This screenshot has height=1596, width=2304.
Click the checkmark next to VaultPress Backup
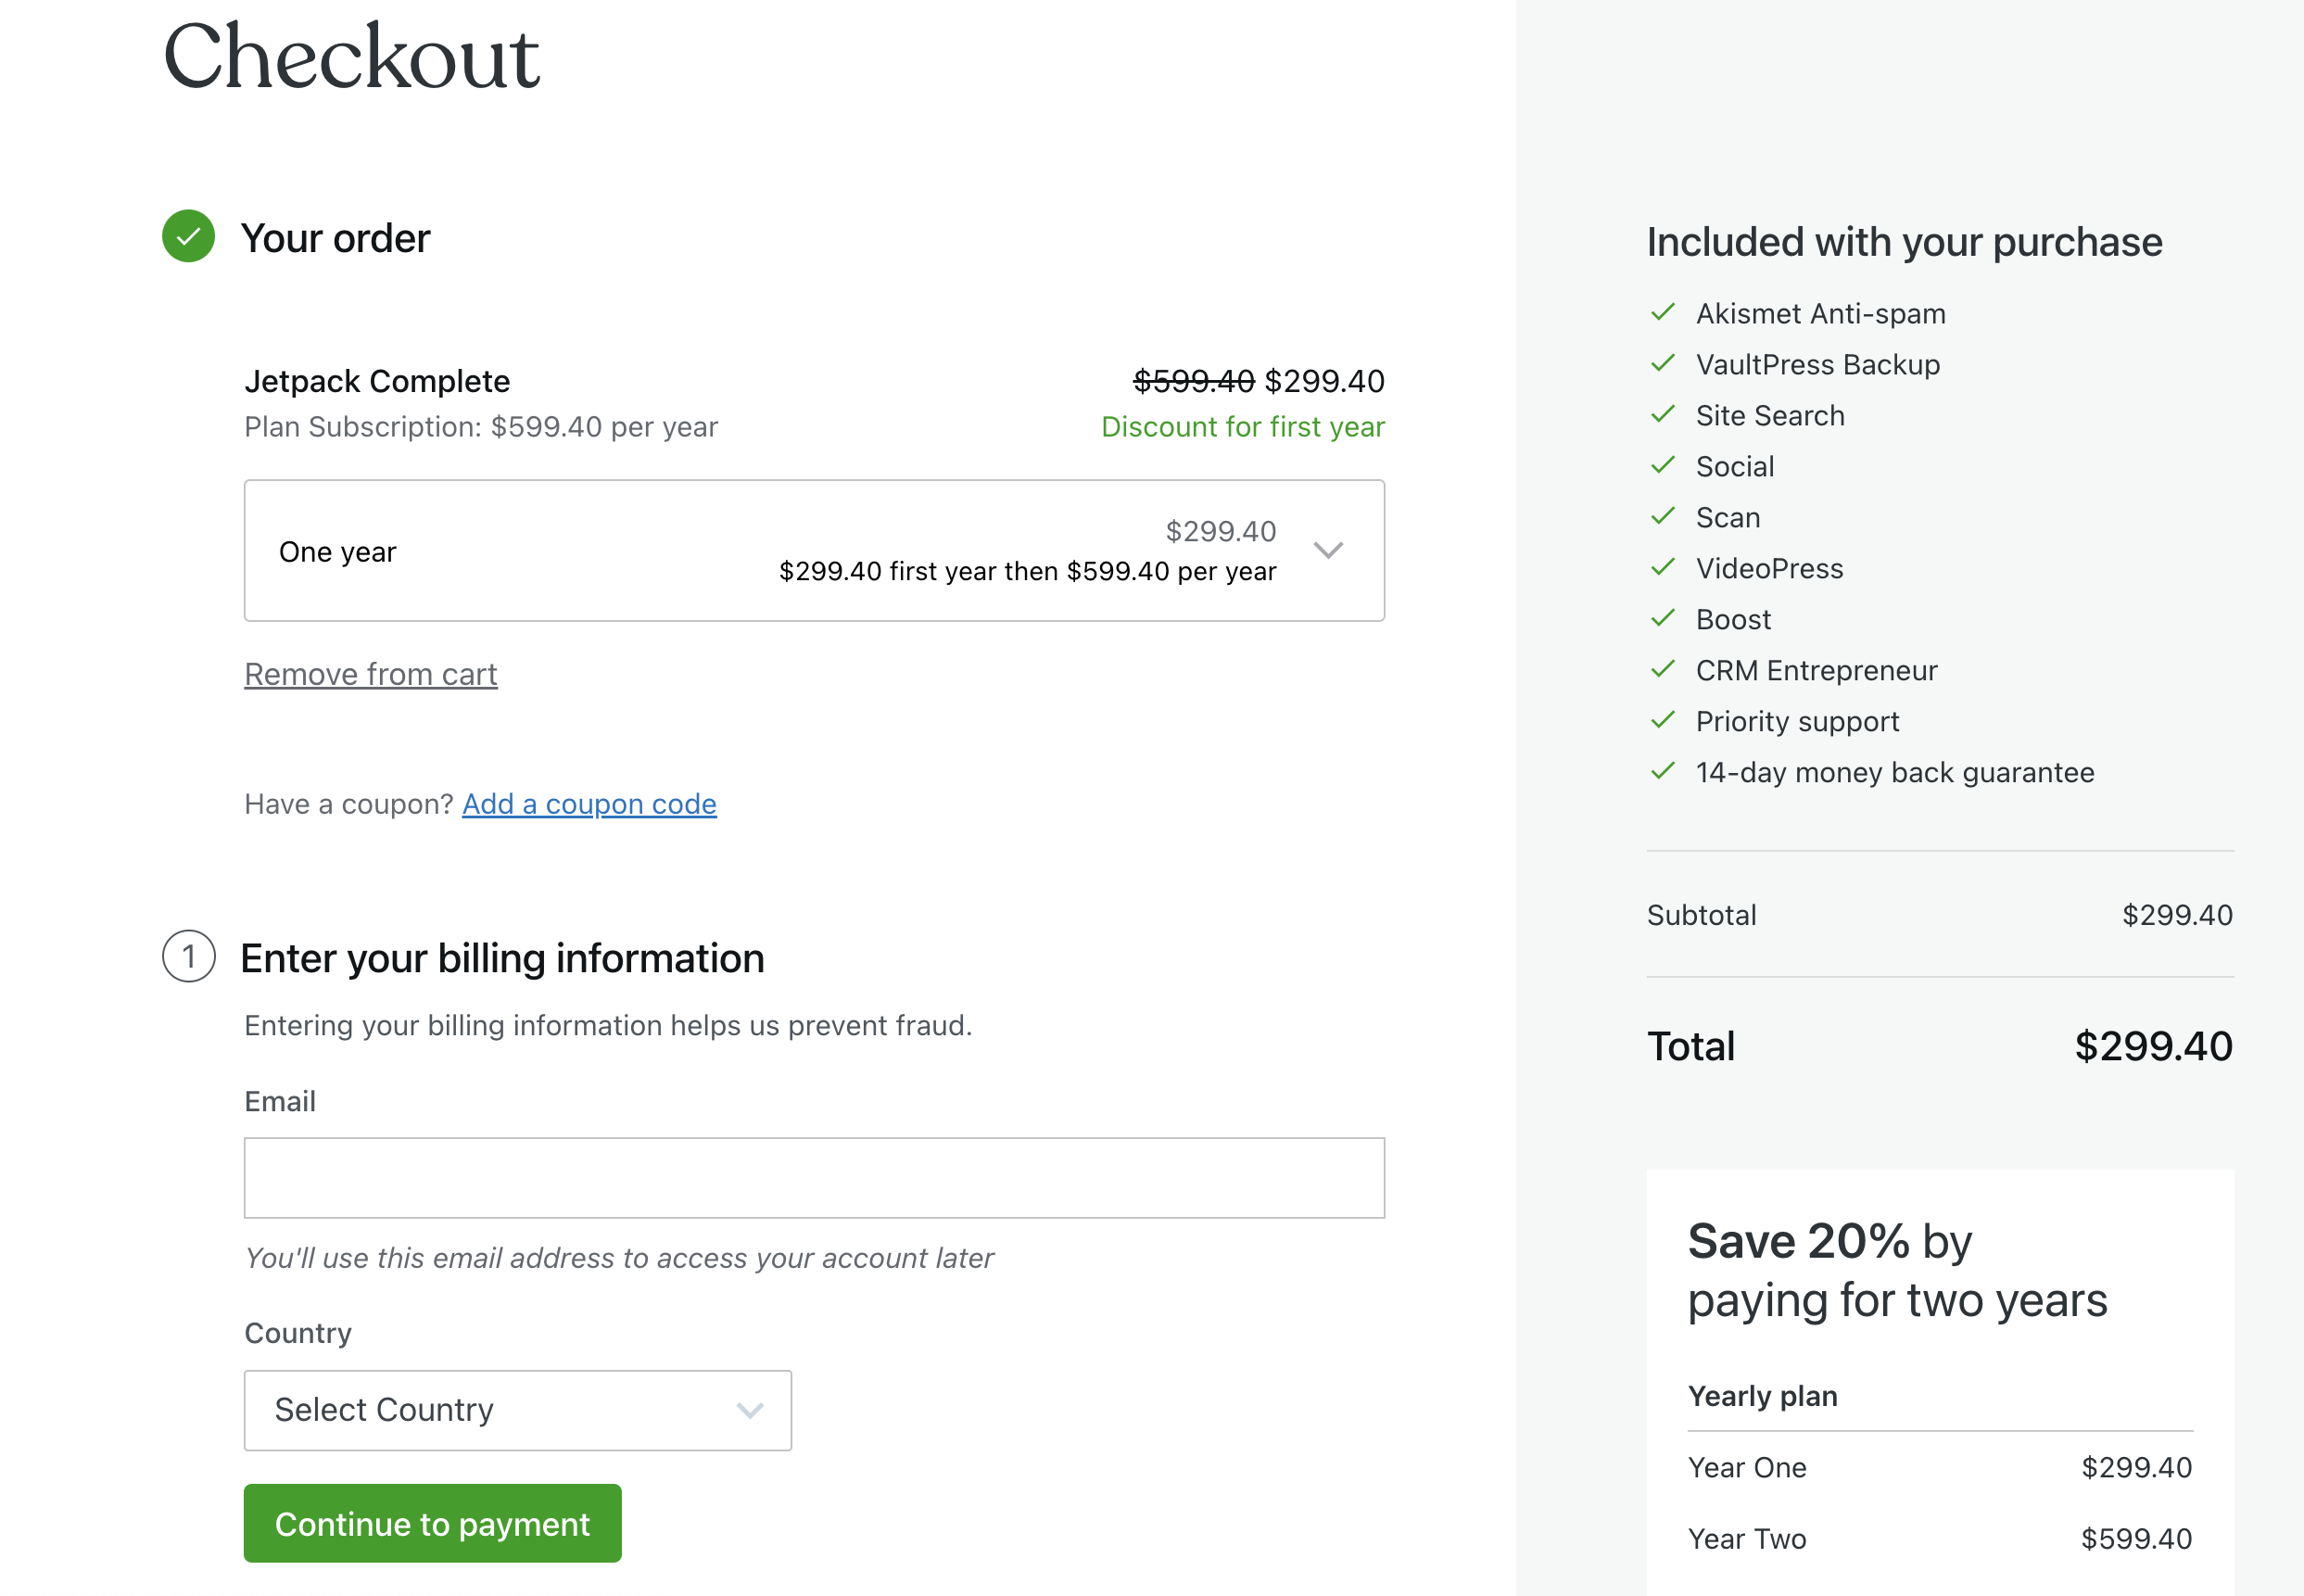pos(1663,363)
